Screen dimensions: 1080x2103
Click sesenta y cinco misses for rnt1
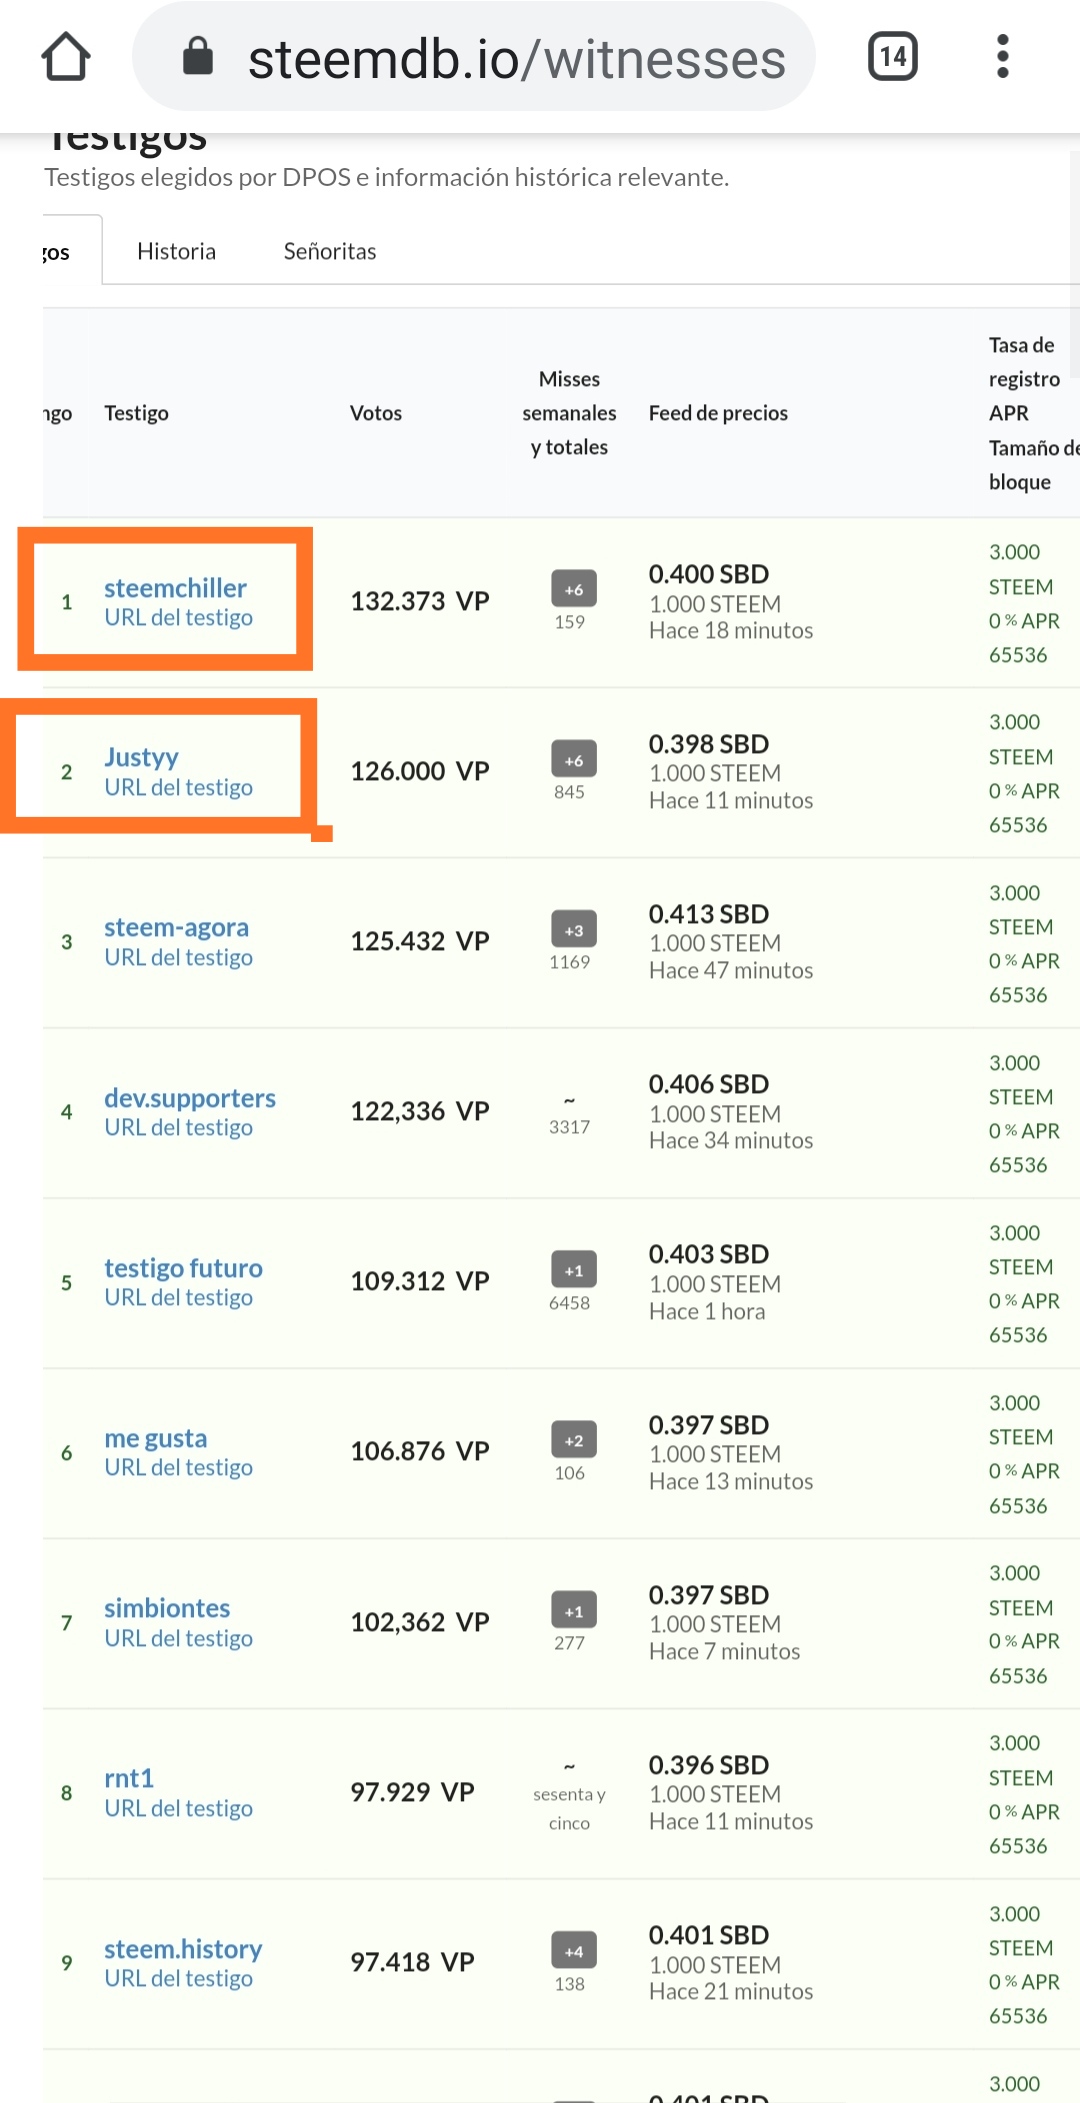pyautogui.click(x=569, y=1808)
